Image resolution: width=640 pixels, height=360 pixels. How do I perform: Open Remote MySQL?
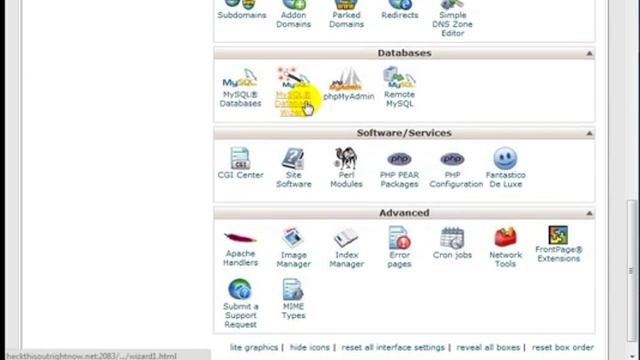pos(400,87)
